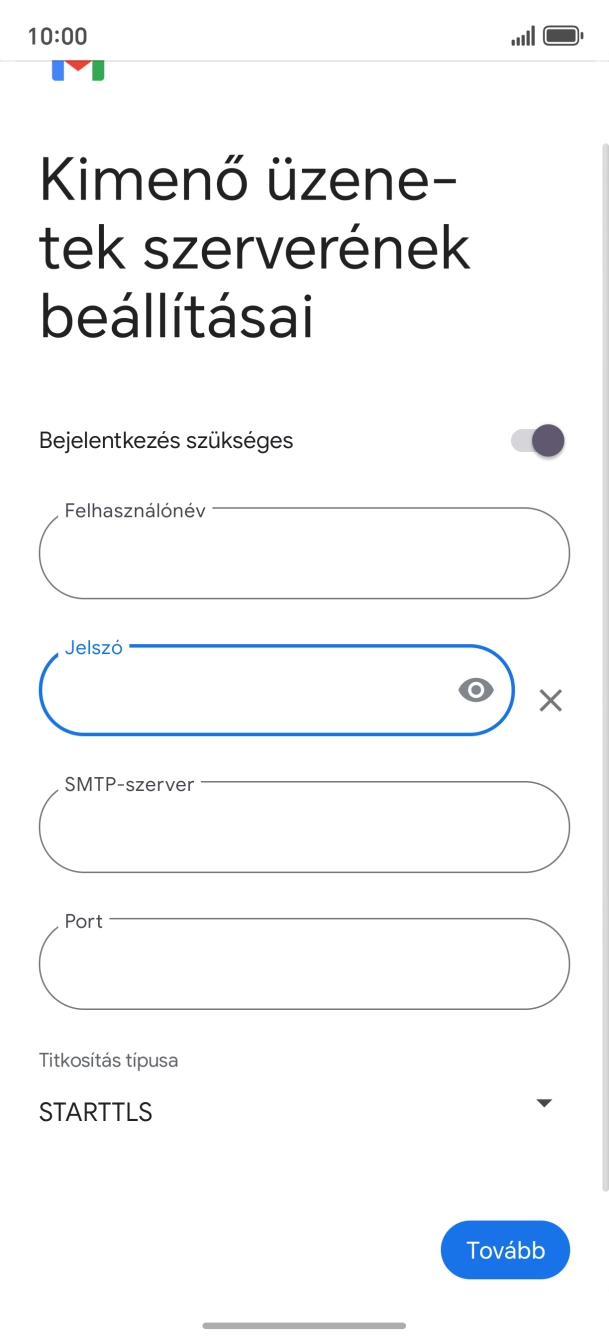Click the STARTTLS text
Image resolution: width=609 pixels, height=1344 pixels.
[x=95, y=1111]
